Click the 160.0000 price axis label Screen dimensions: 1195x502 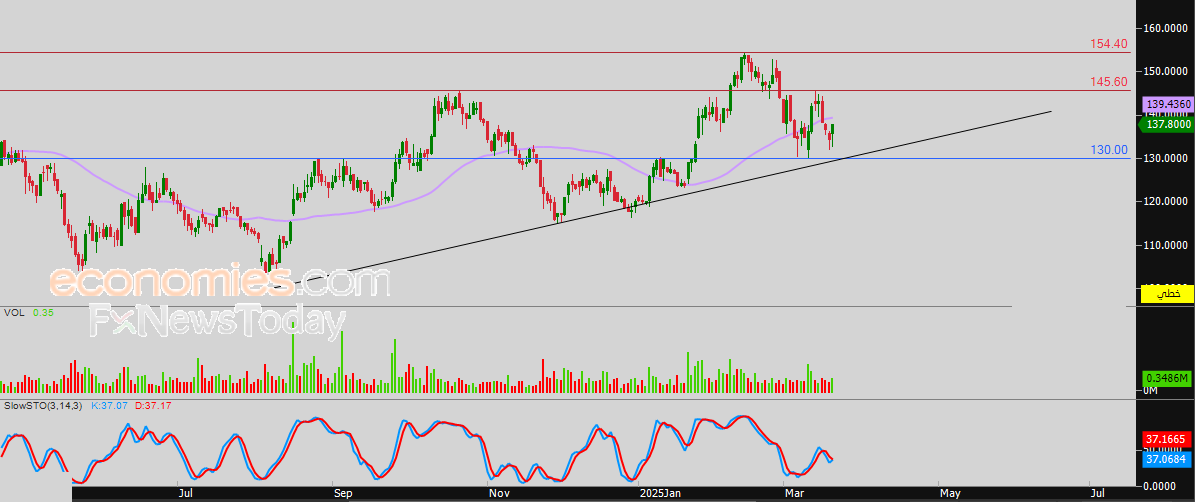[1167, 29]
